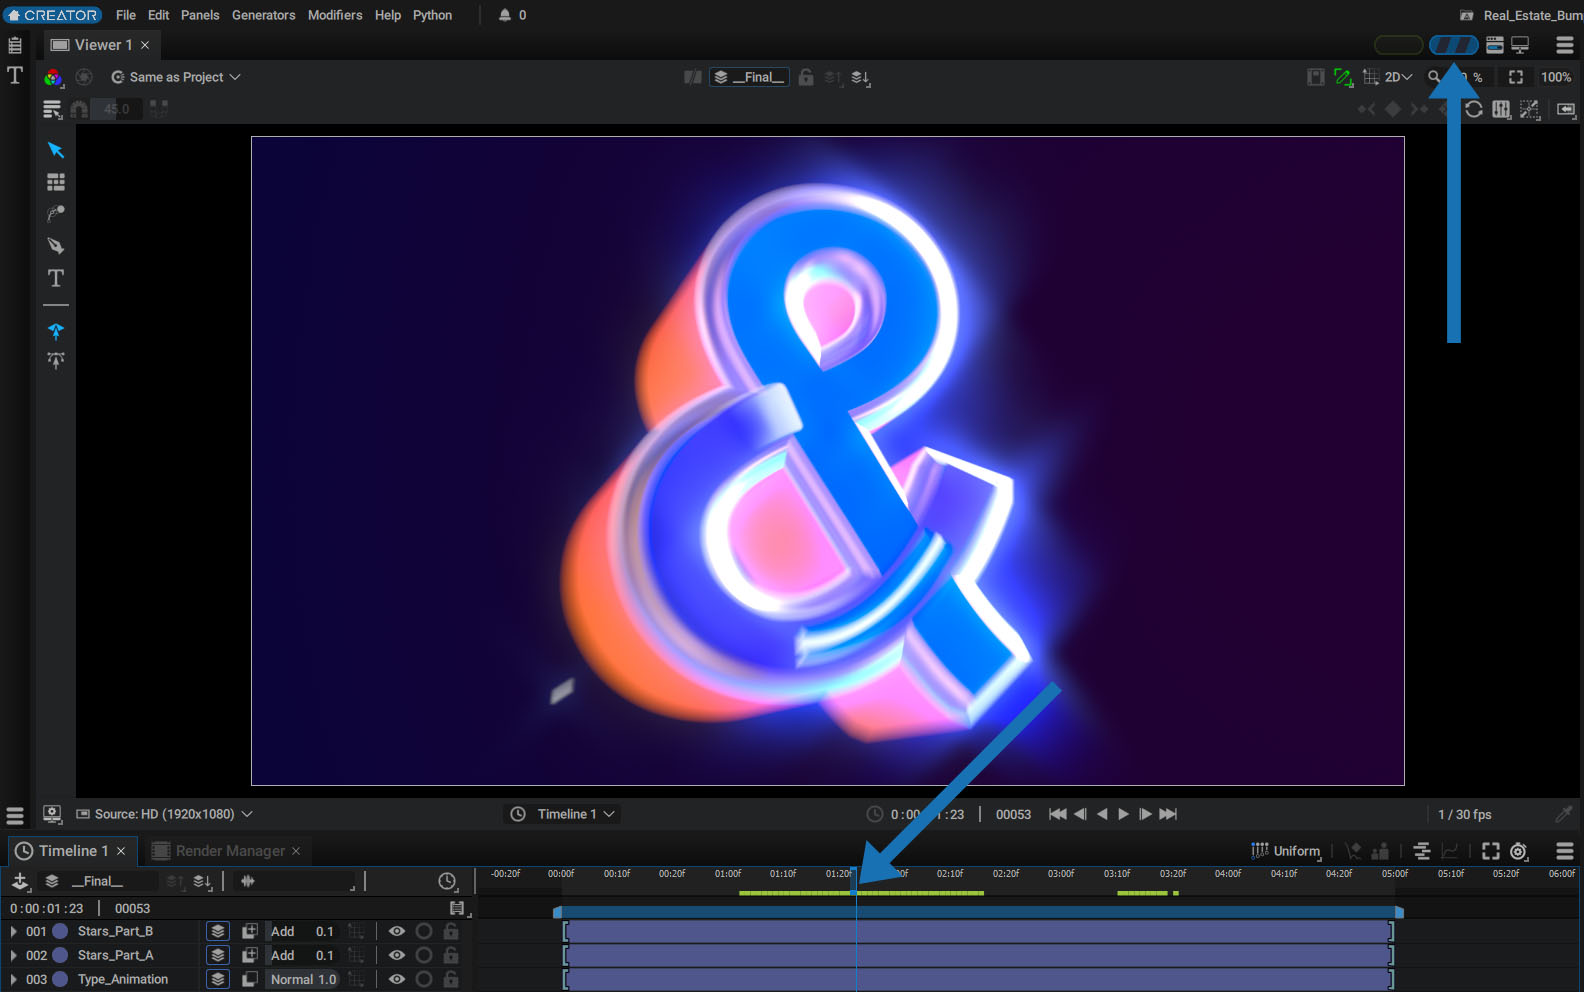Select the grid layout tool in viewer toolbar

click(56, 182)
